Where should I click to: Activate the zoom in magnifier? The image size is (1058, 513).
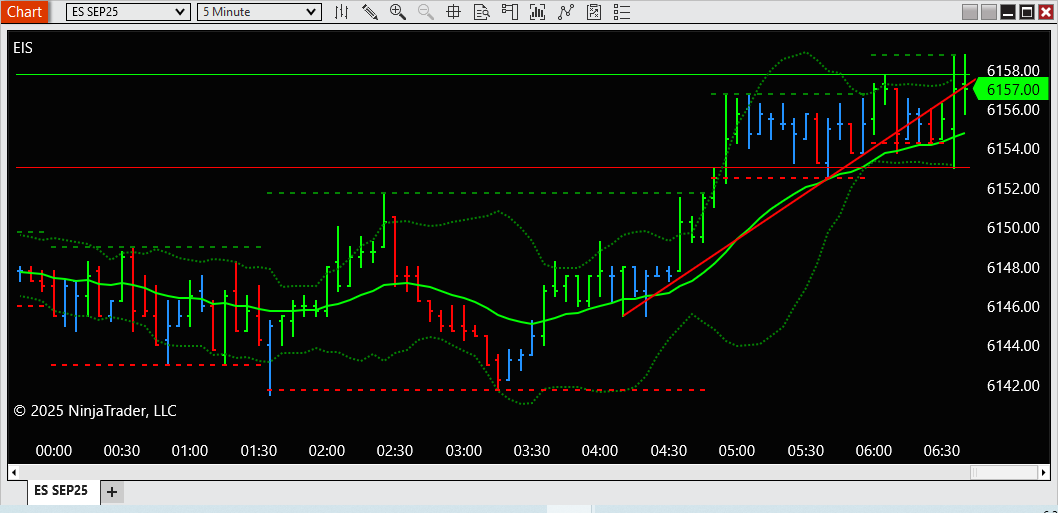(x=397, y=11)
